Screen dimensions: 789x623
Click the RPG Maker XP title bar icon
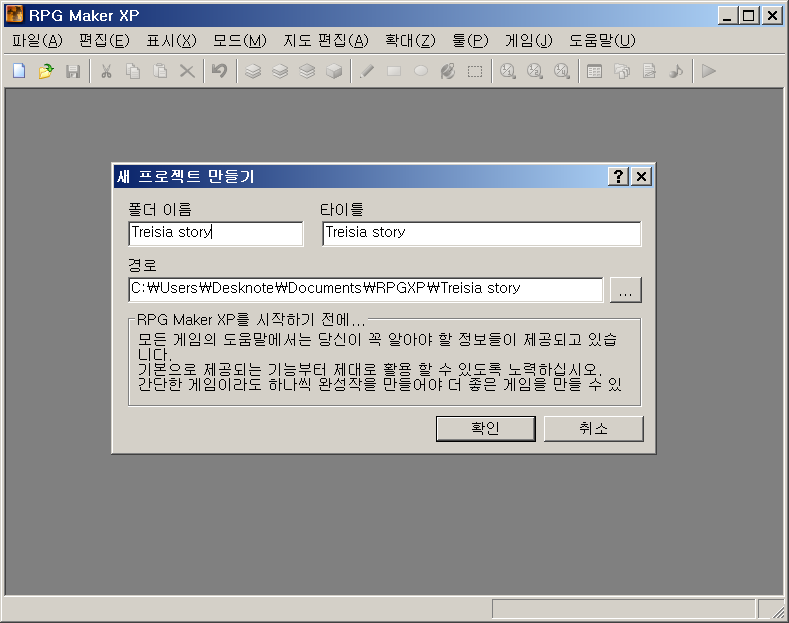[x=15, y=15]
